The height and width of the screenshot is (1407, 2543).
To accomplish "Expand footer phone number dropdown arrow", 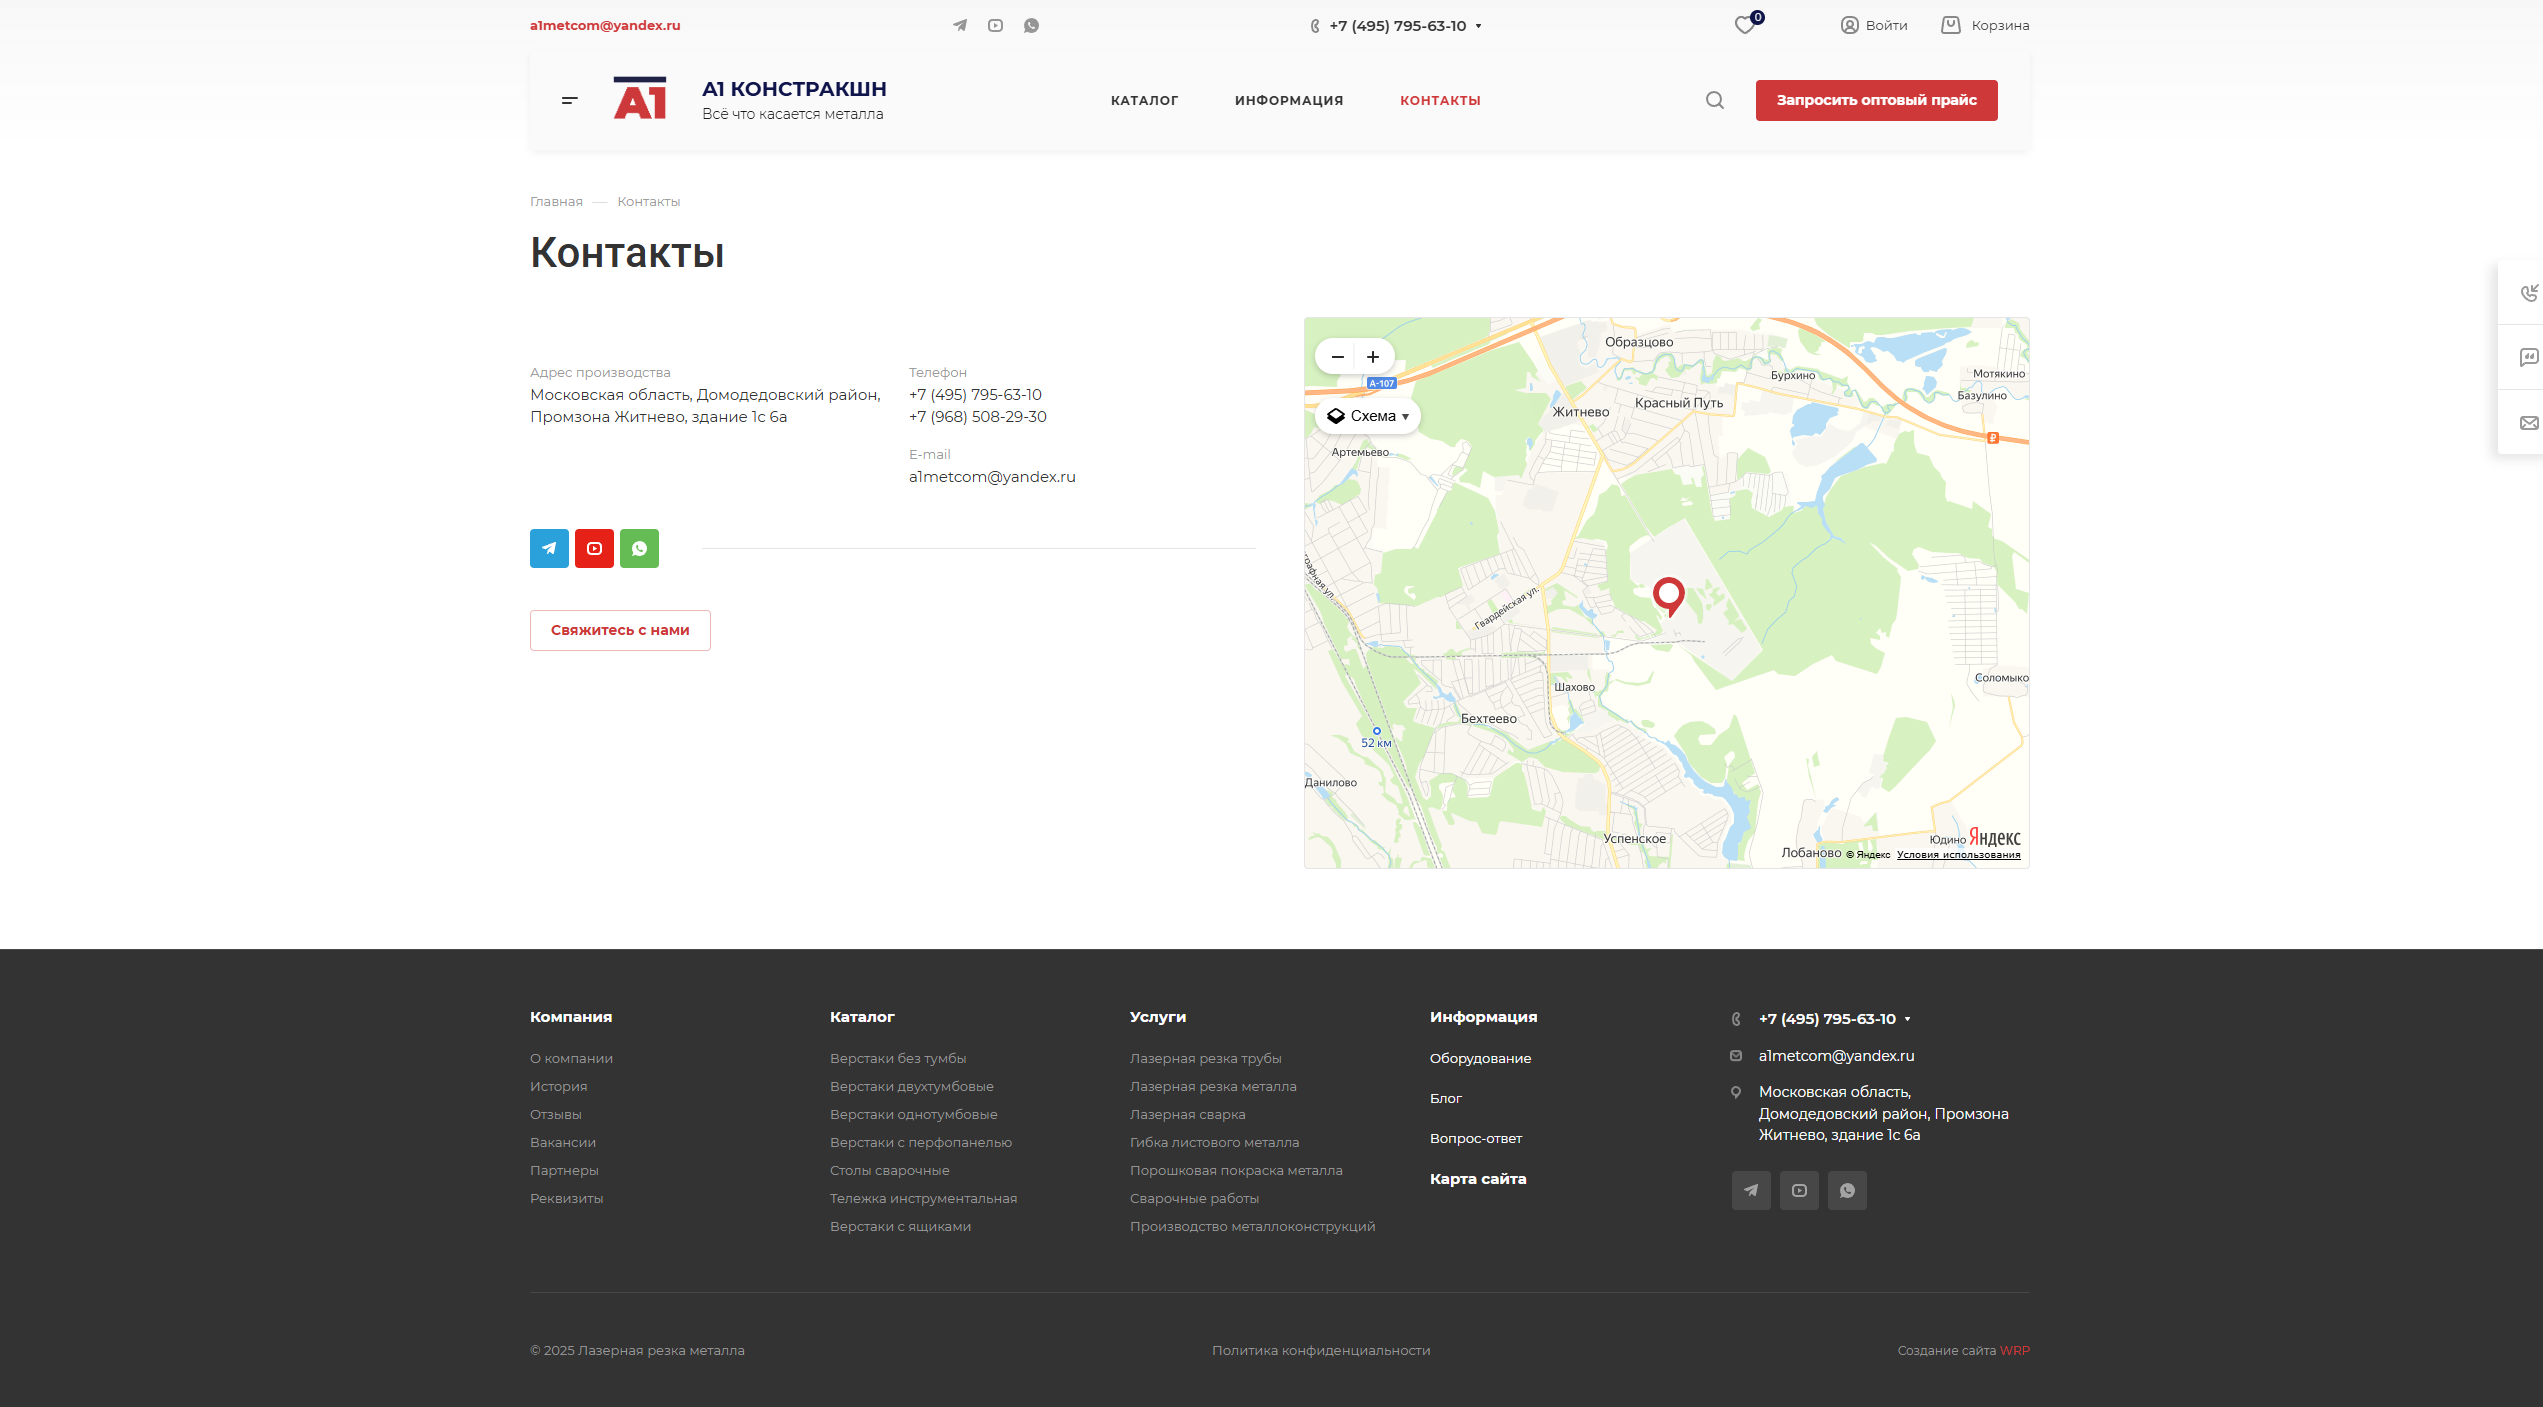I will (x=1907, y=1019).
